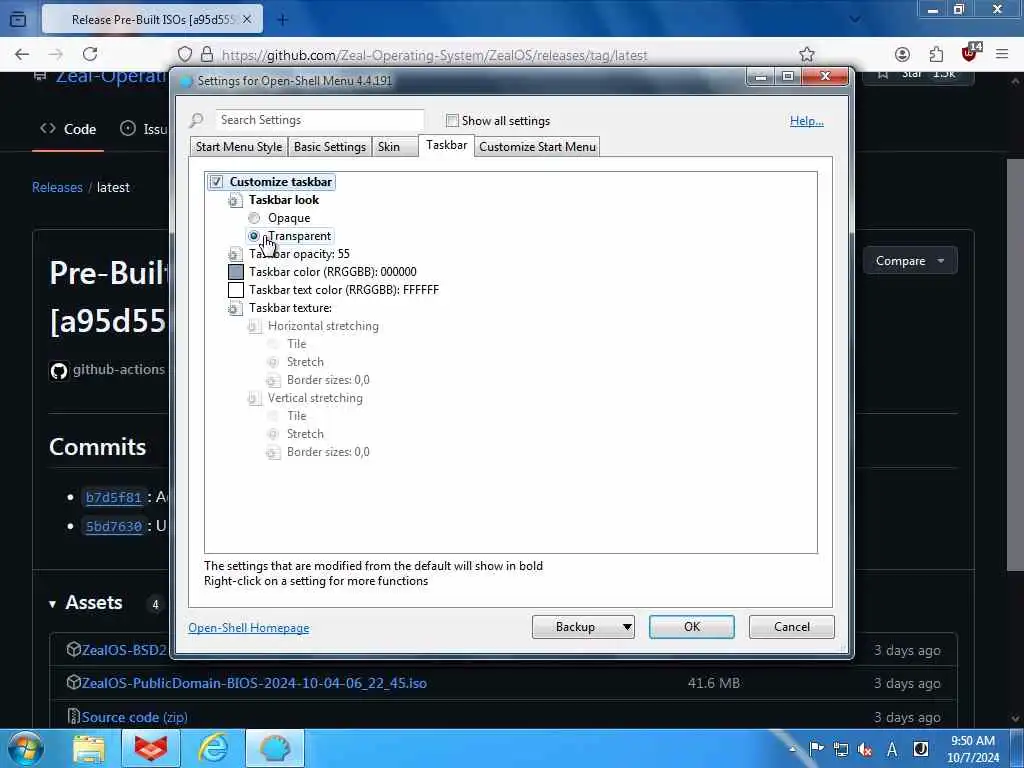Collapse the Assets section triangle

(x=52, y=604)
